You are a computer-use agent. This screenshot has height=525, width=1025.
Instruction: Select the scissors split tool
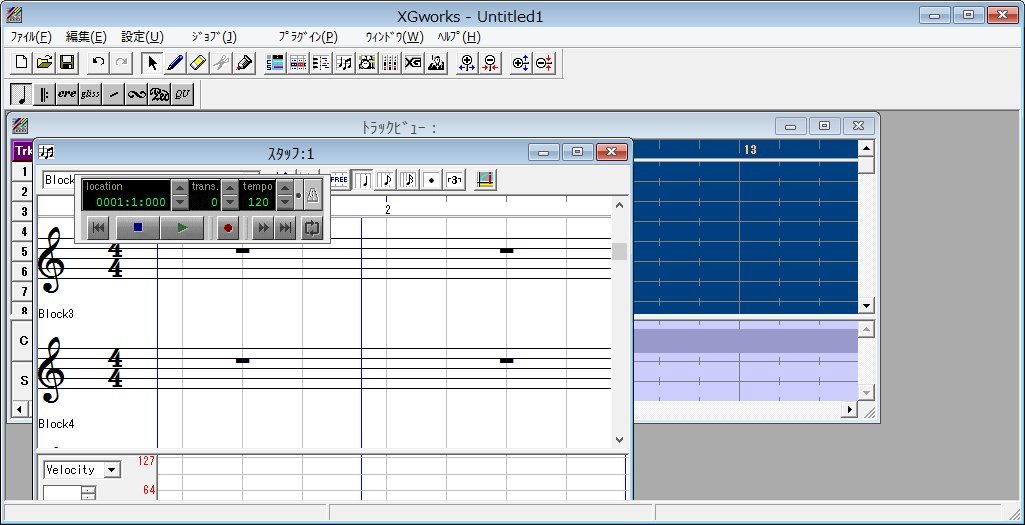(x=221, y=63)
